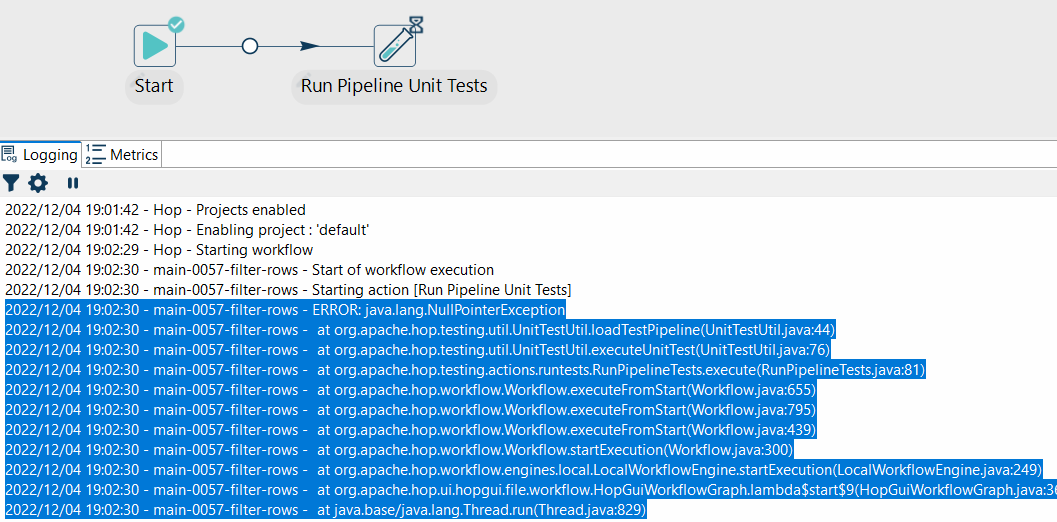Open log settings gear icon
The width and height of the screenshot is (1057, 522).
[38, 183]
